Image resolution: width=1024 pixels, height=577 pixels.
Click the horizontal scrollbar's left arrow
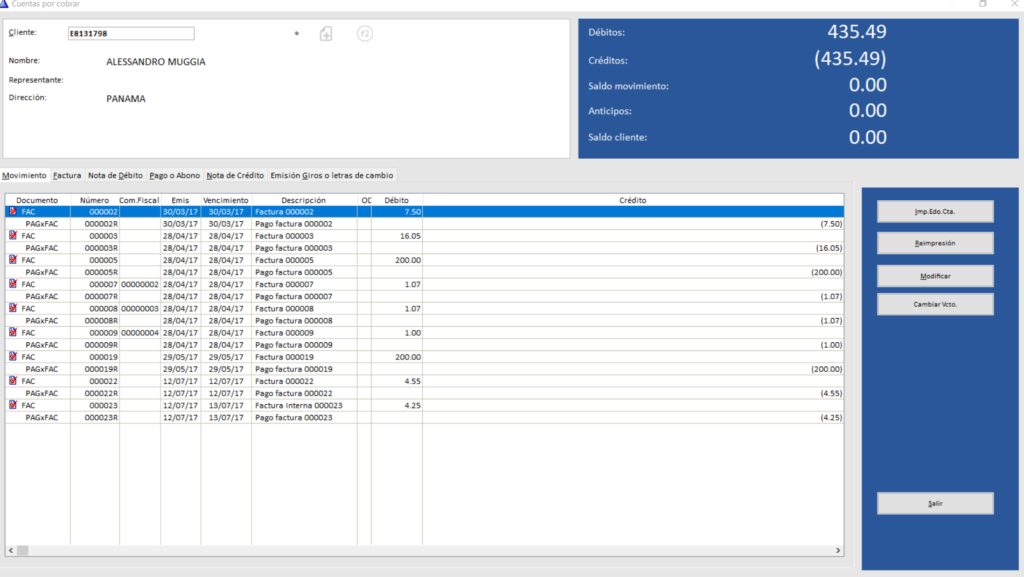9,550
